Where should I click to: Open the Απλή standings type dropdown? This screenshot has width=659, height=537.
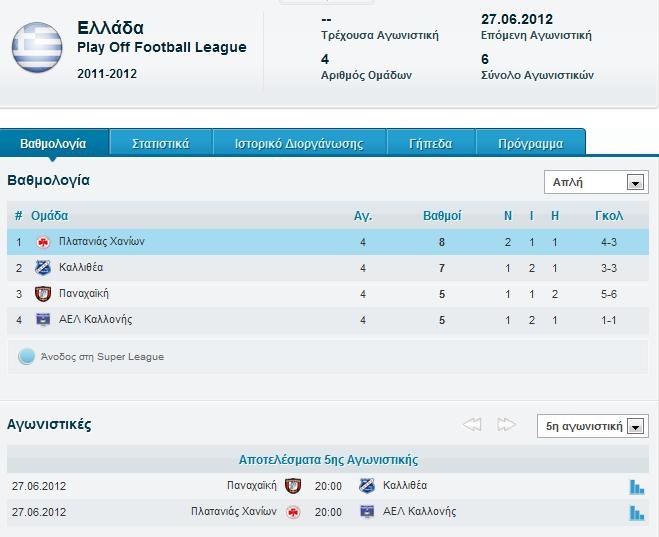point(596,182)
